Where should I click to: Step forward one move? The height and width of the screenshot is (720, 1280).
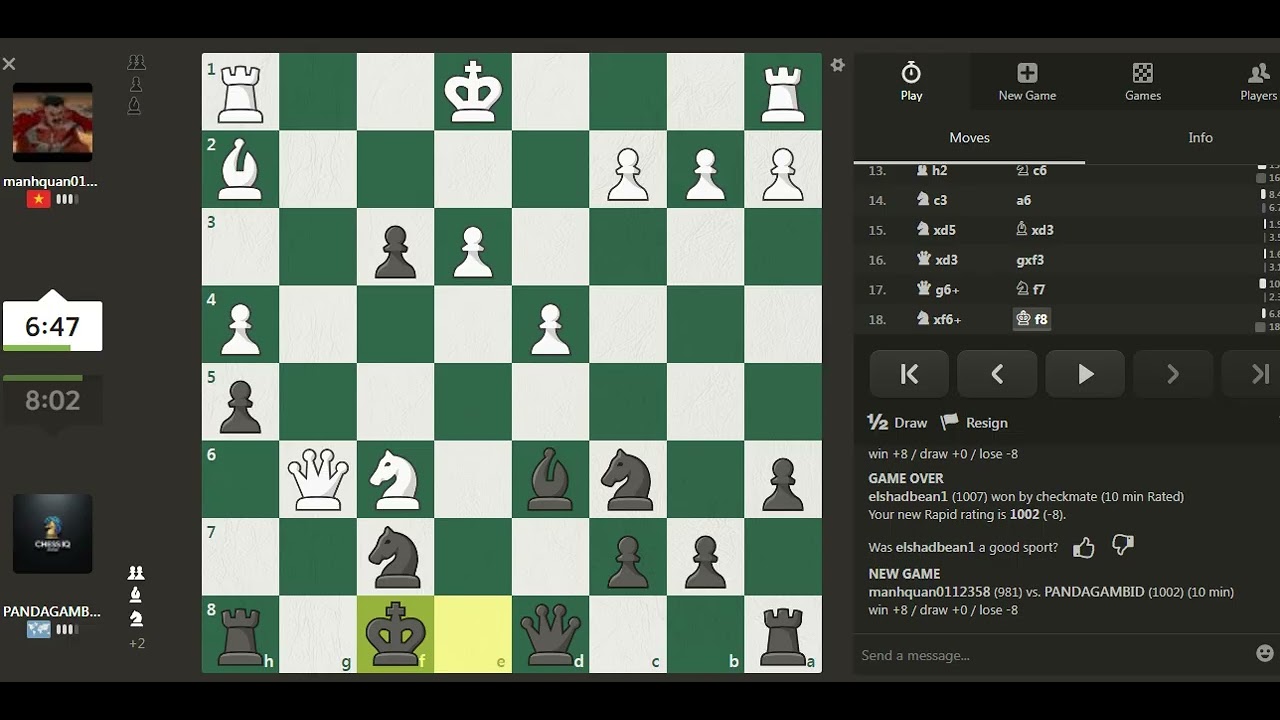coord(1173,374)
